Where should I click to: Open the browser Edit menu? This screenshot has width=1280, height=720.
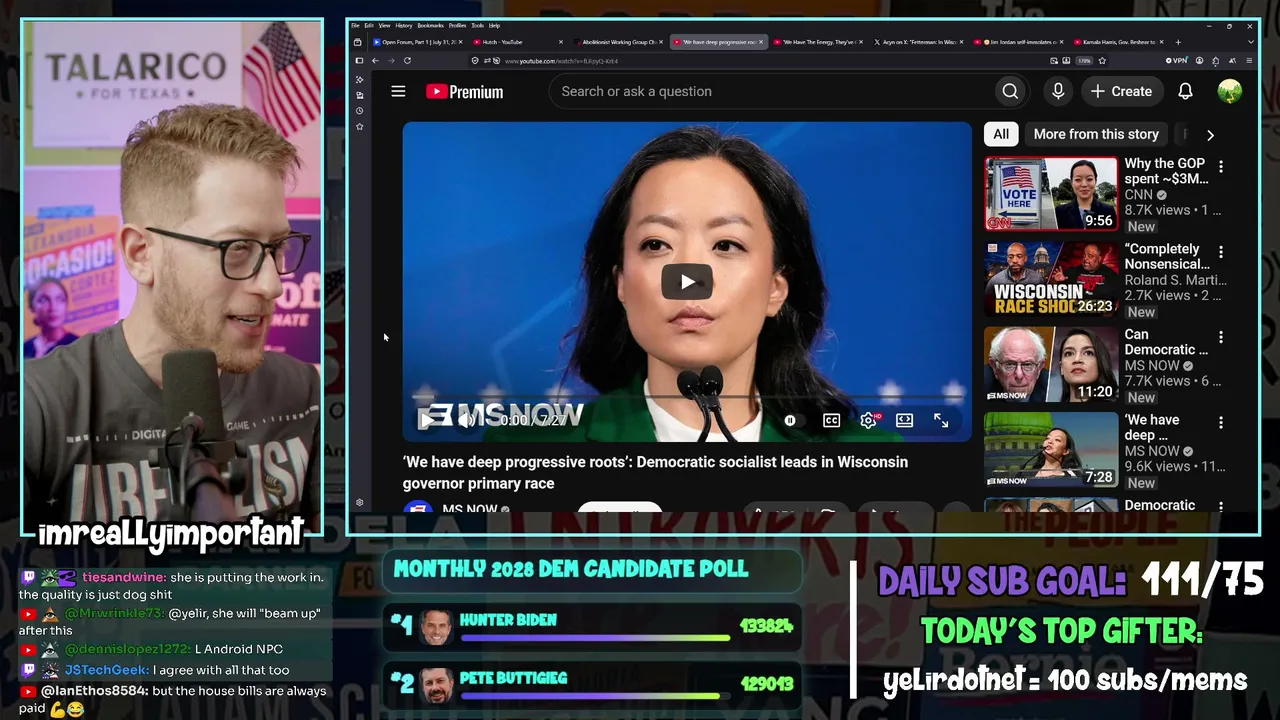tap(369, 25)
